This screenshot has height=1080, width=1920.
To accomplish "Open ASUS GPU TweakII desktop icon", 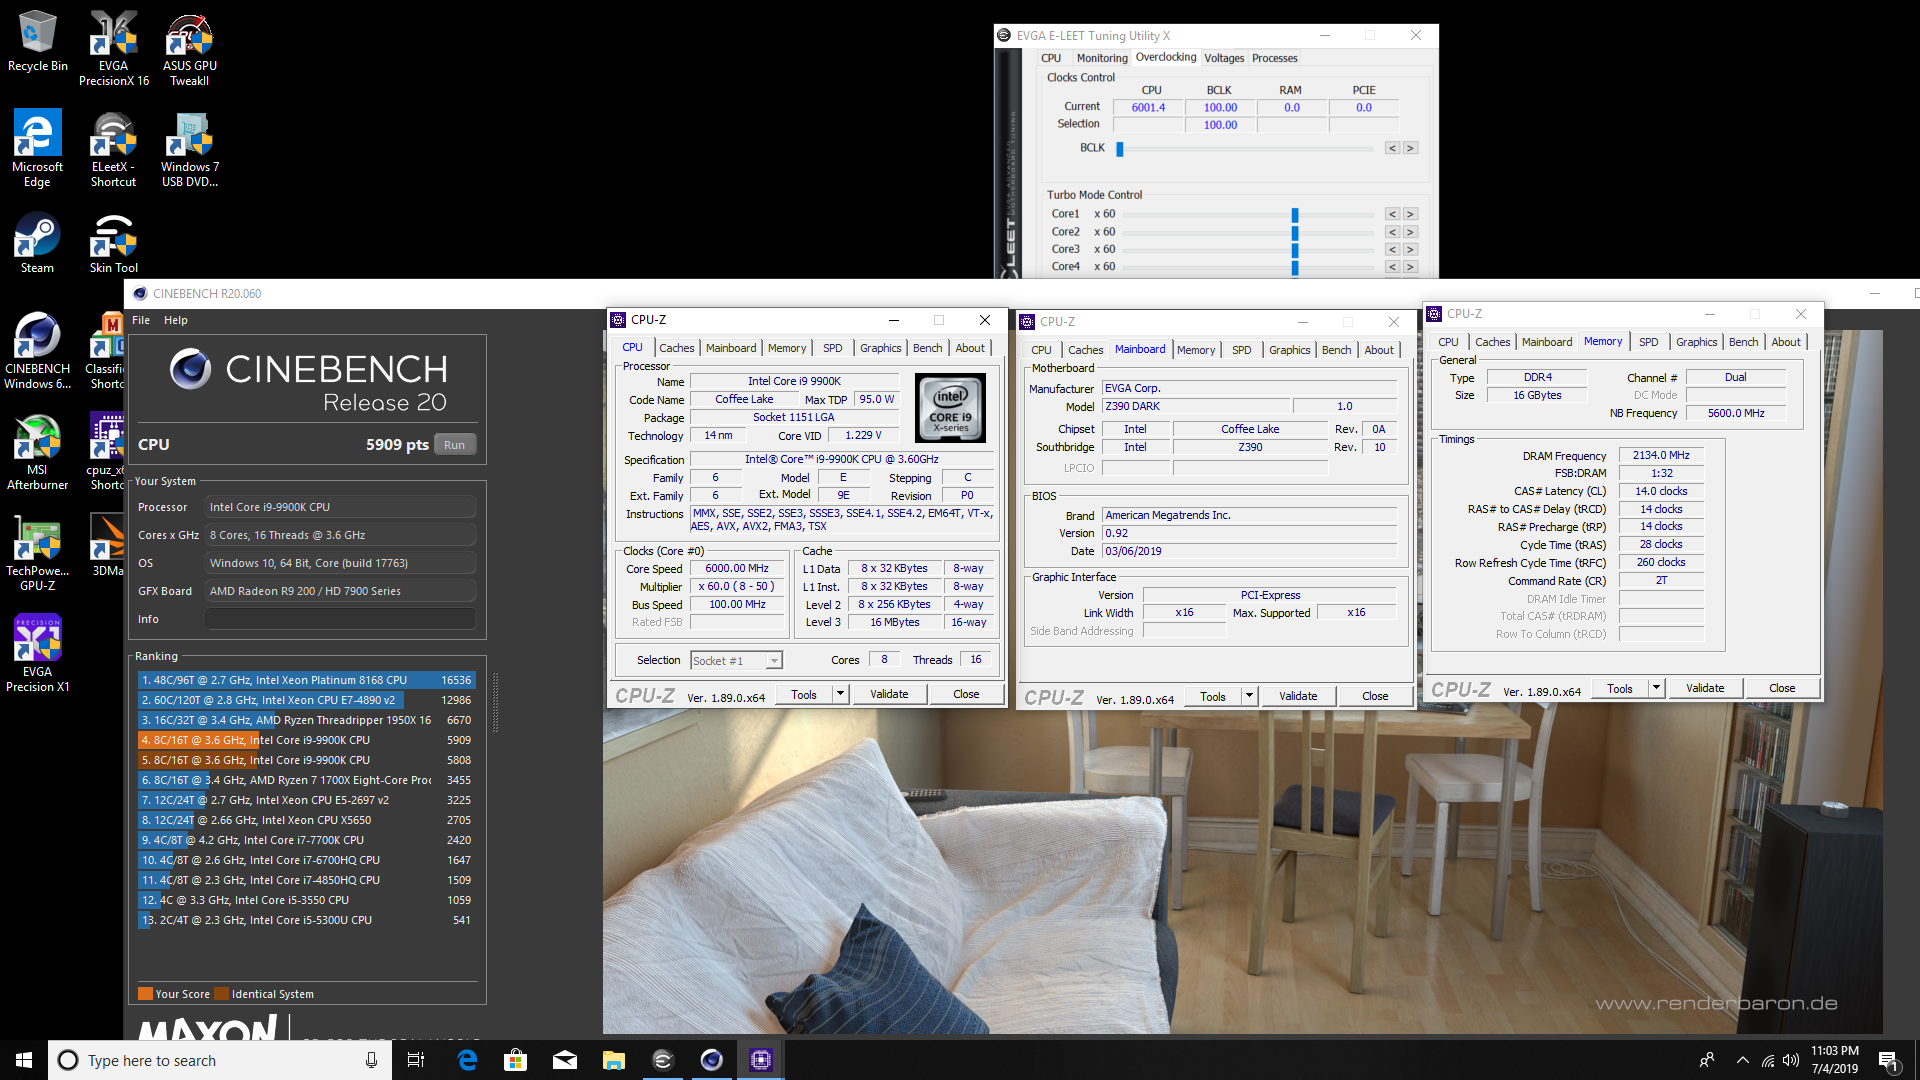I will point(189,48).
